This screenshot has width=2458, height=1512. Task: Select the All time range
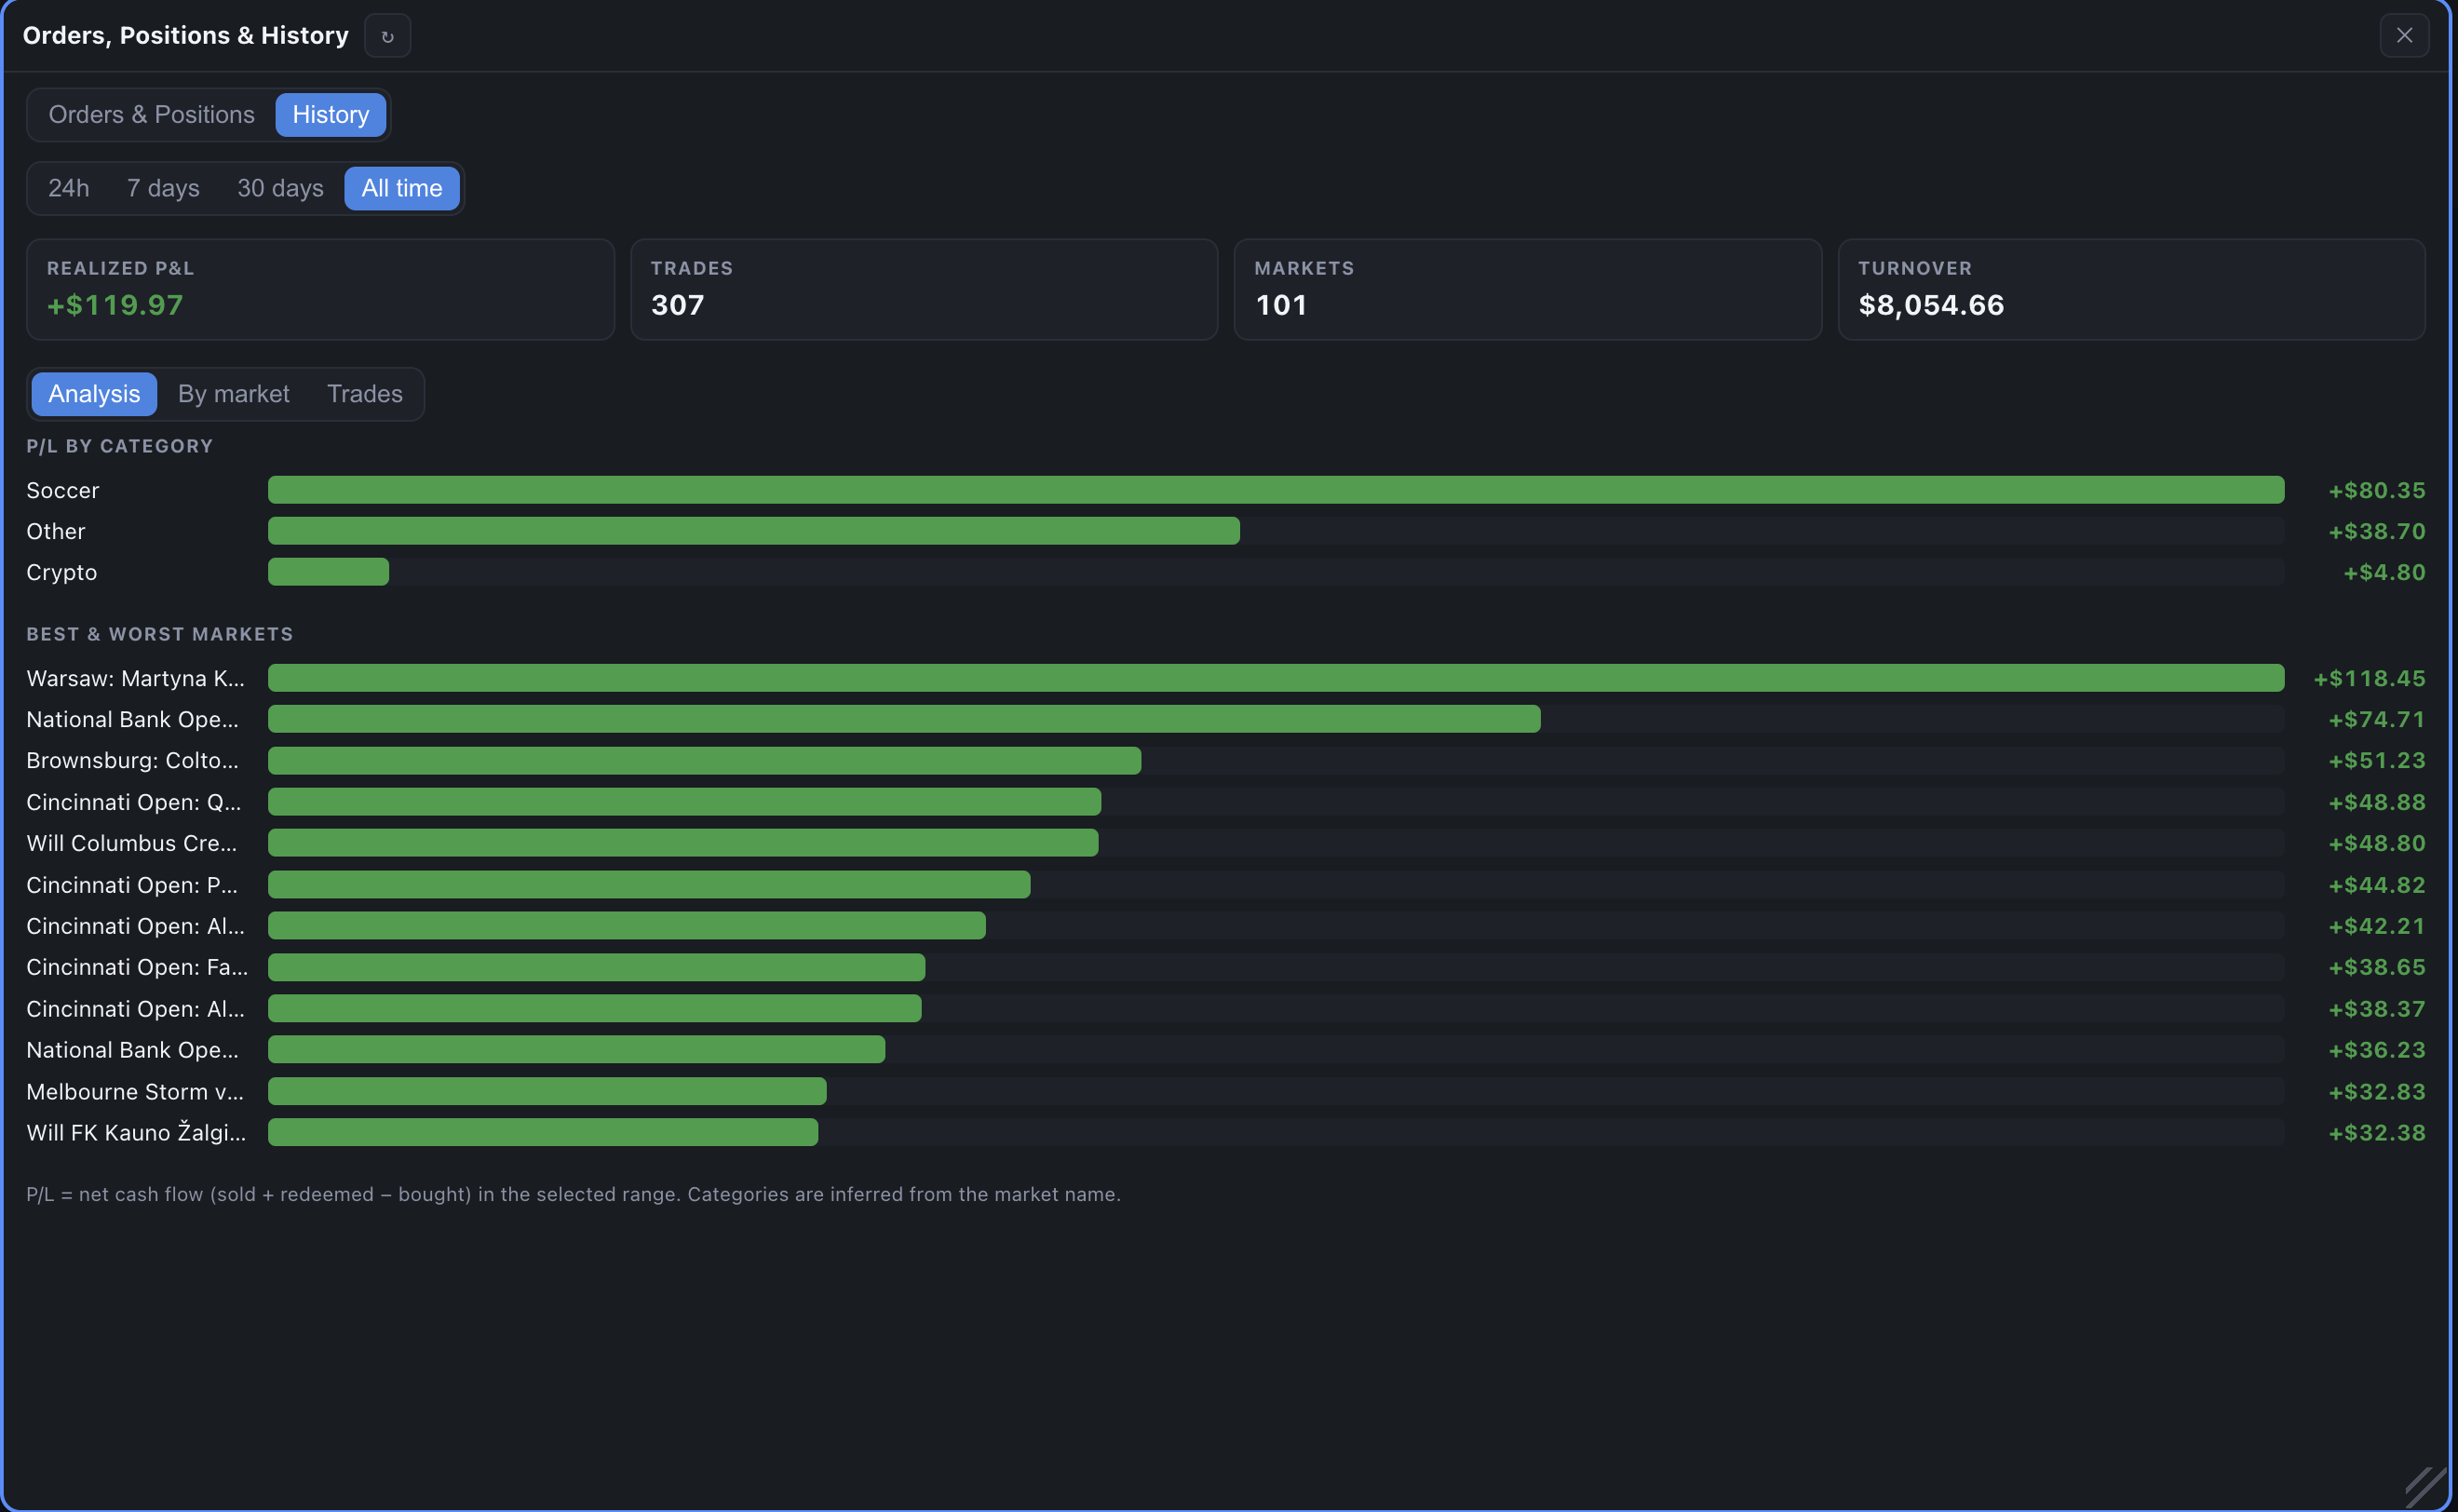(402, 188)
